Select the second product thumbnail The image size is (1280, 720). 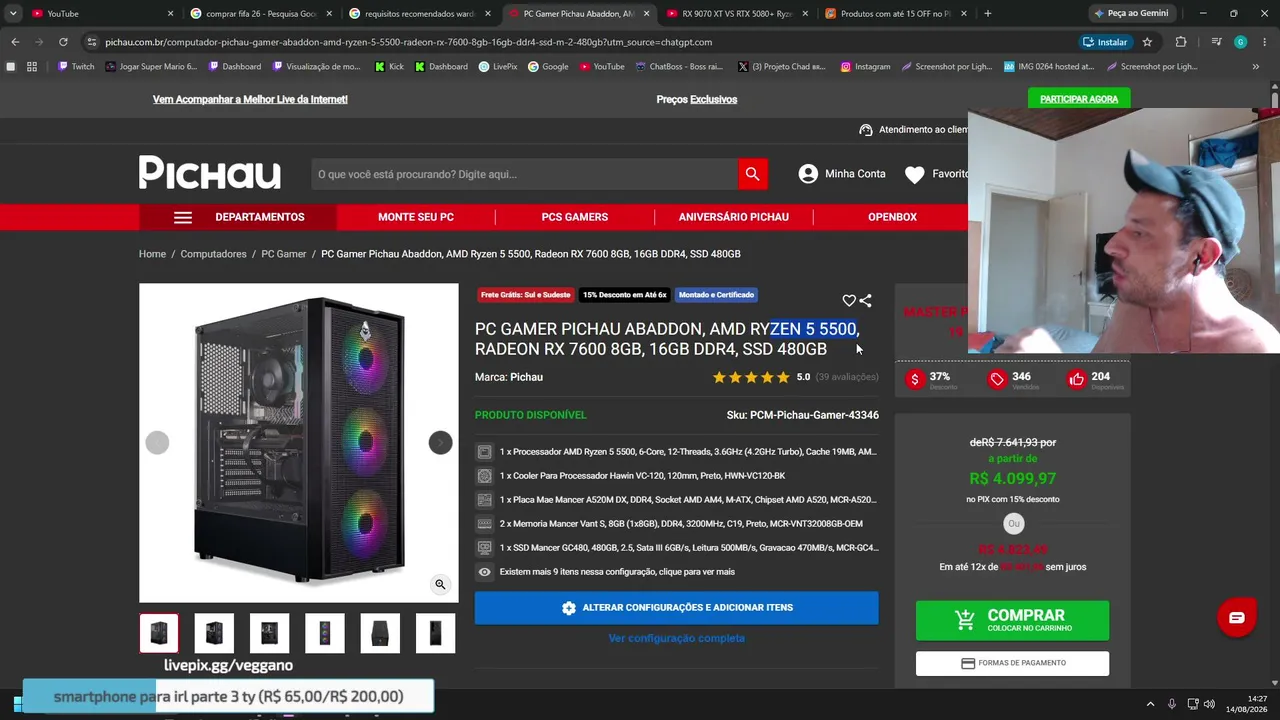[214, 633]
